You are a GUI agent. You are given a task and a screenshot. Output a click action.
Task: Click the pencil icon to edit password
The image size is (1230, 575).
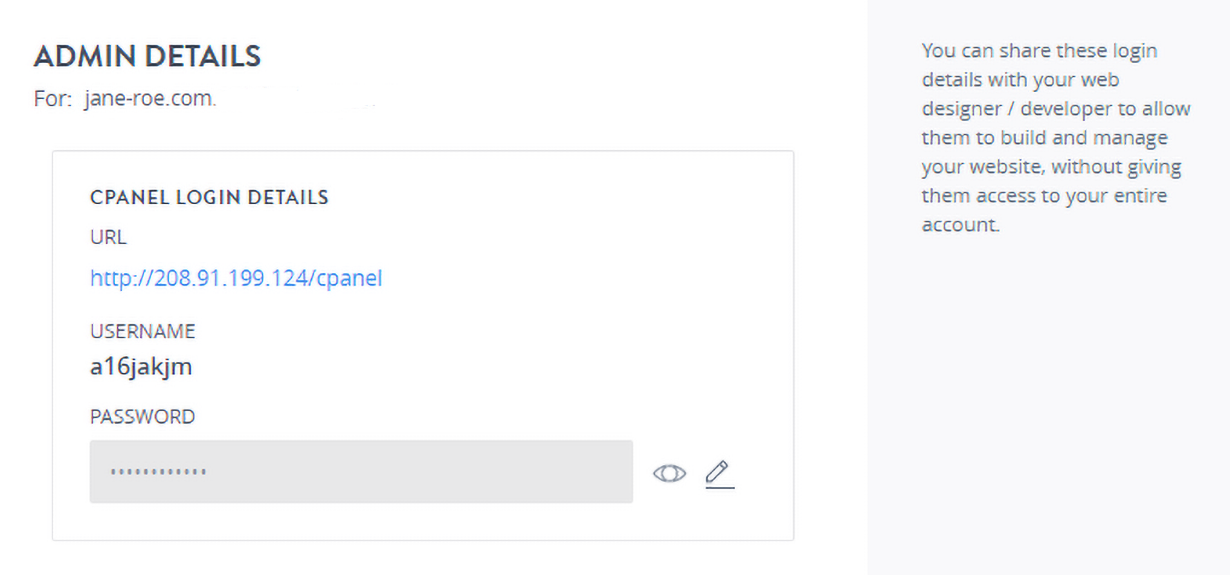(x=717, y=472)
